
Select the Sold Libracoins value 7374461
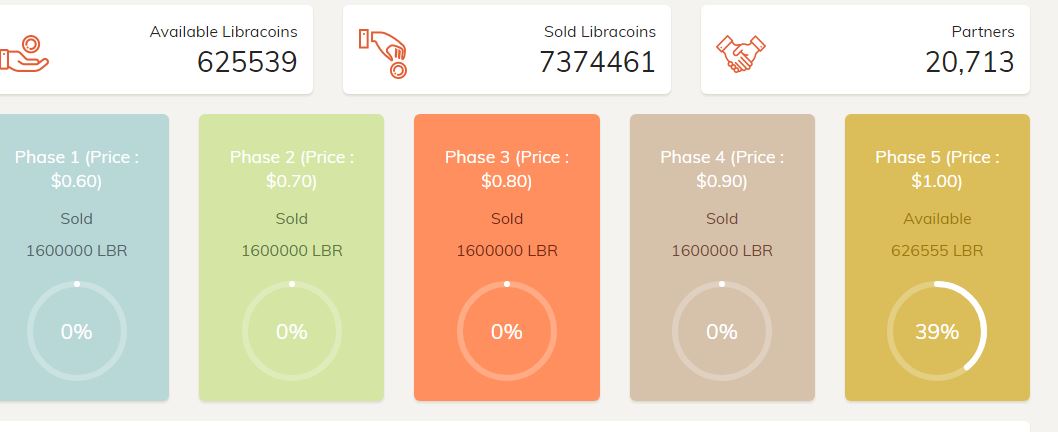pyautogui.click(x=597, y=62)
